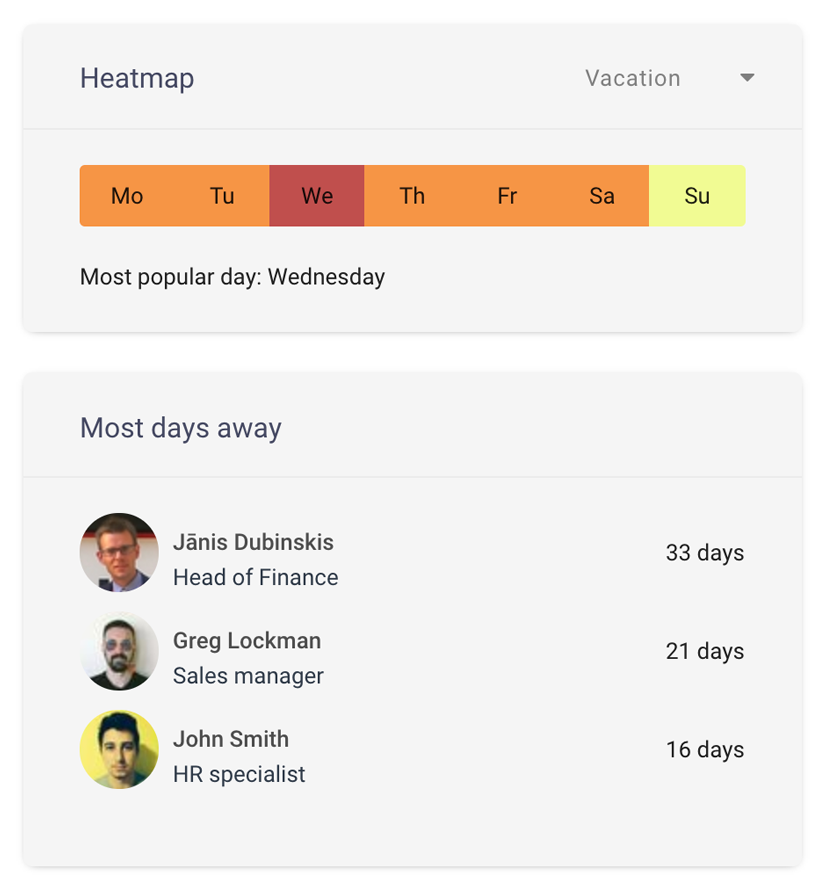Select the Thursday heatmap cell

tap(412, 196)
